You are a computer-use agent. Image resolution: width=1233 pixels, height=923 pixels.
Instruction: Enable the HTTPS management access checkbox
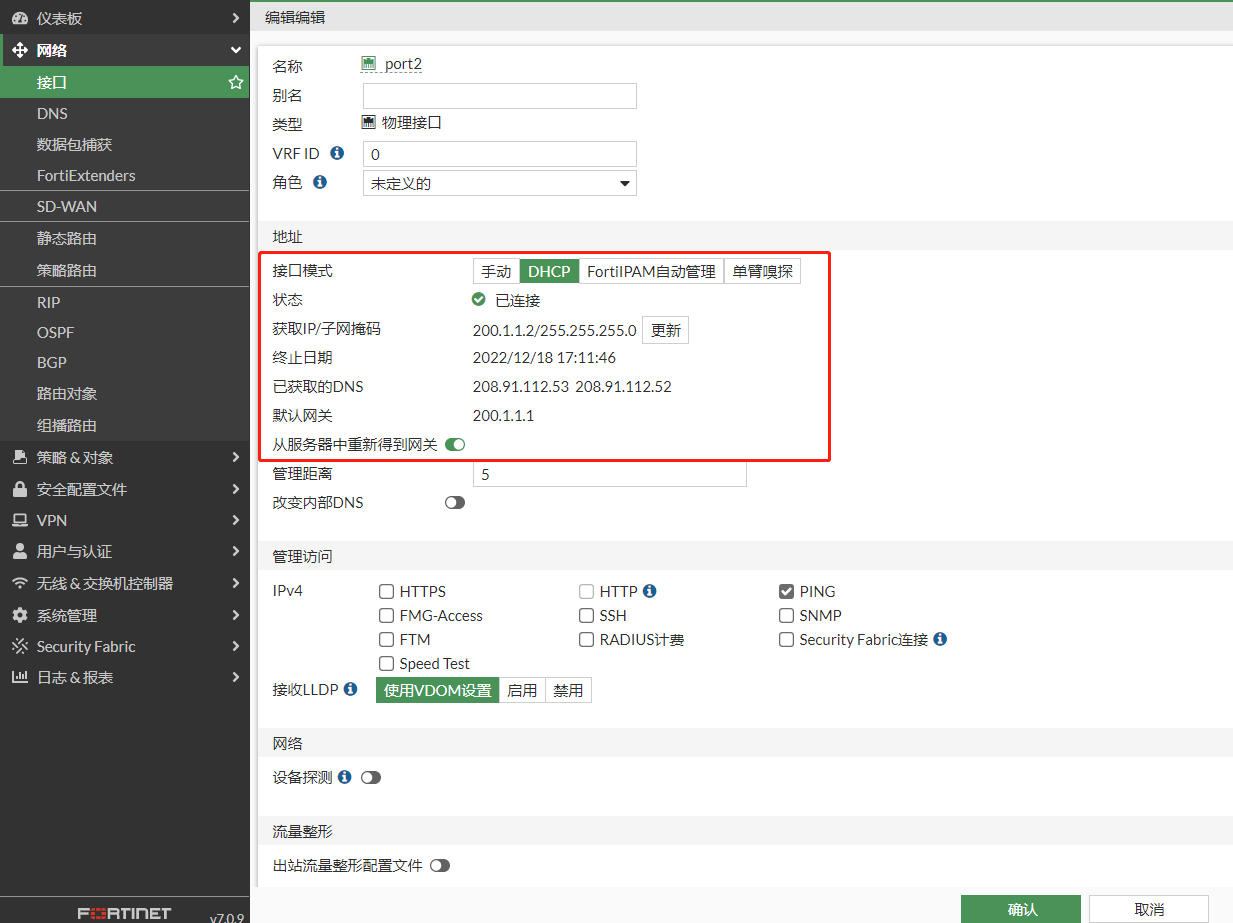387,592
